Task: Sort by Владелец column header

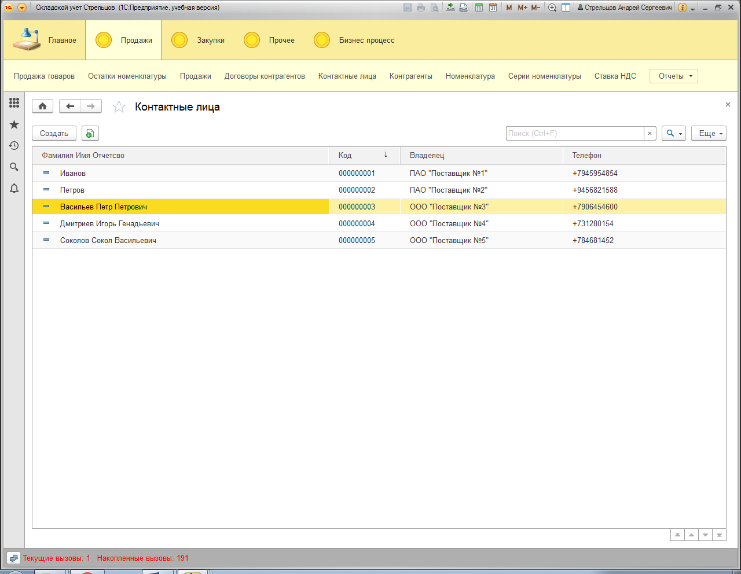Action: coord(482,155)
